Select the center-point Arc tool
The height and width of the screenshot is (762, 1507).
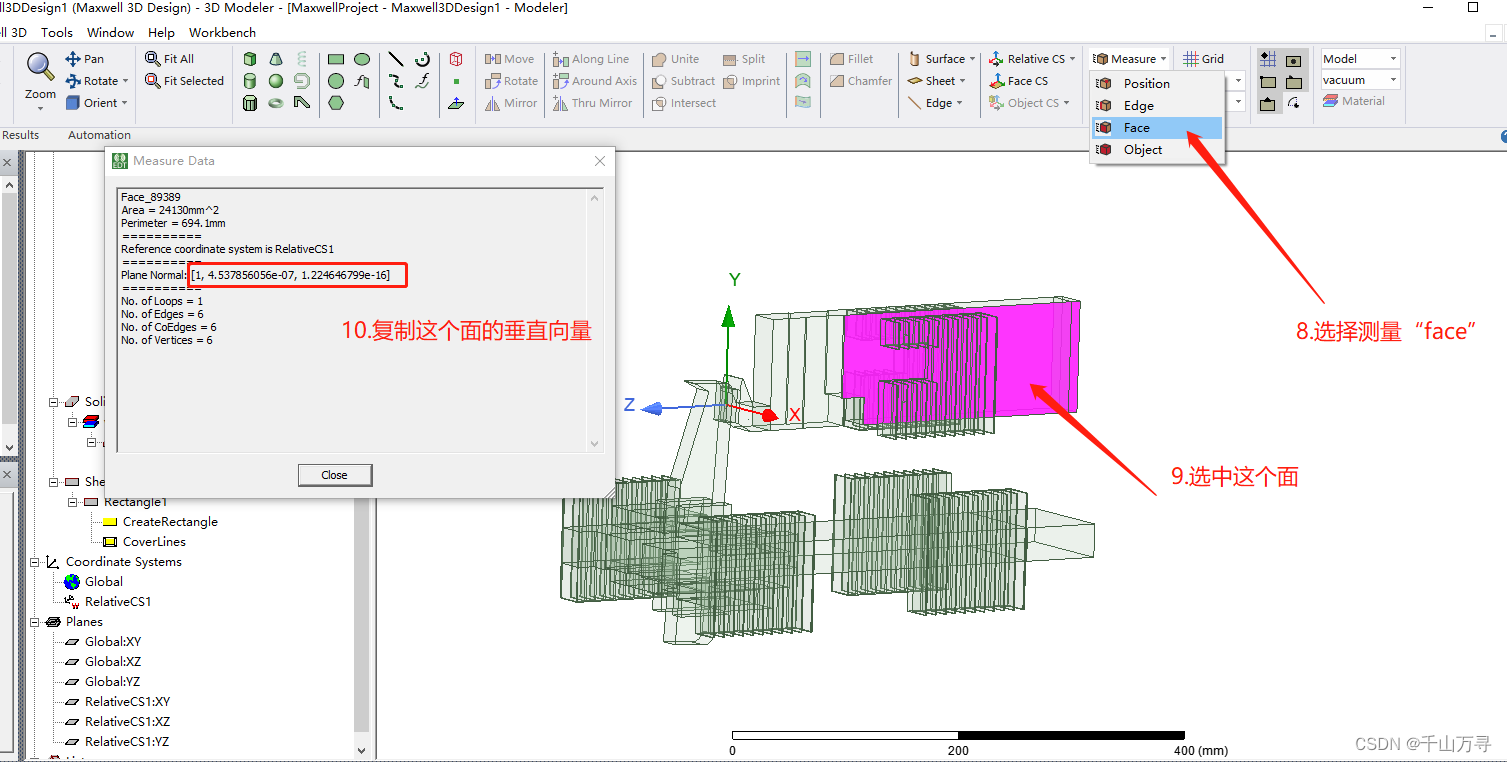pyautogui.click(x=423, y=59)
